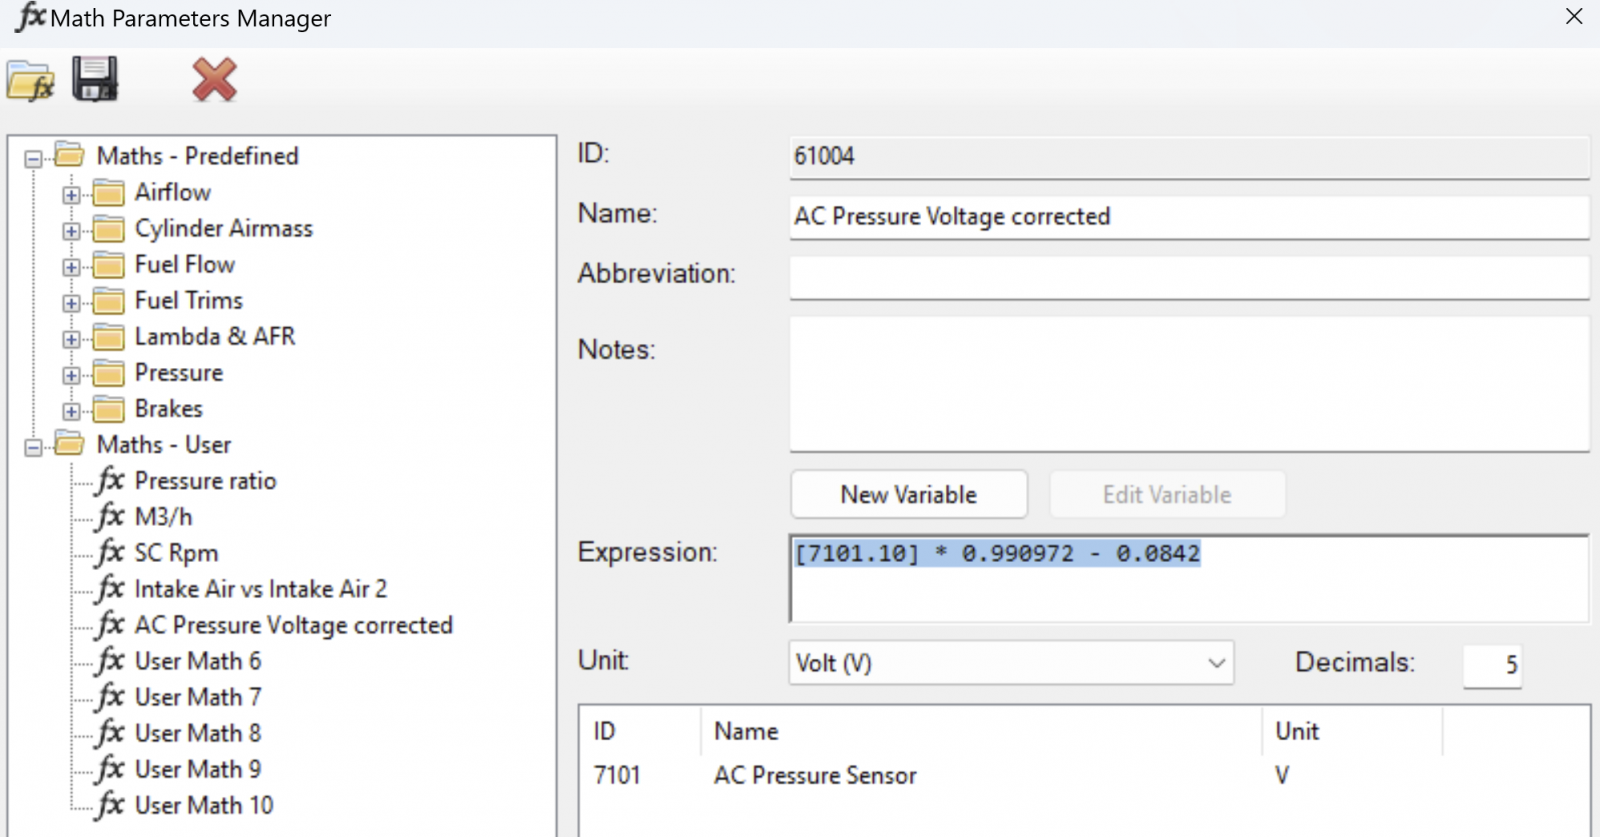Open math file folder icon
Screen dimensions: 1600x837
30,81
